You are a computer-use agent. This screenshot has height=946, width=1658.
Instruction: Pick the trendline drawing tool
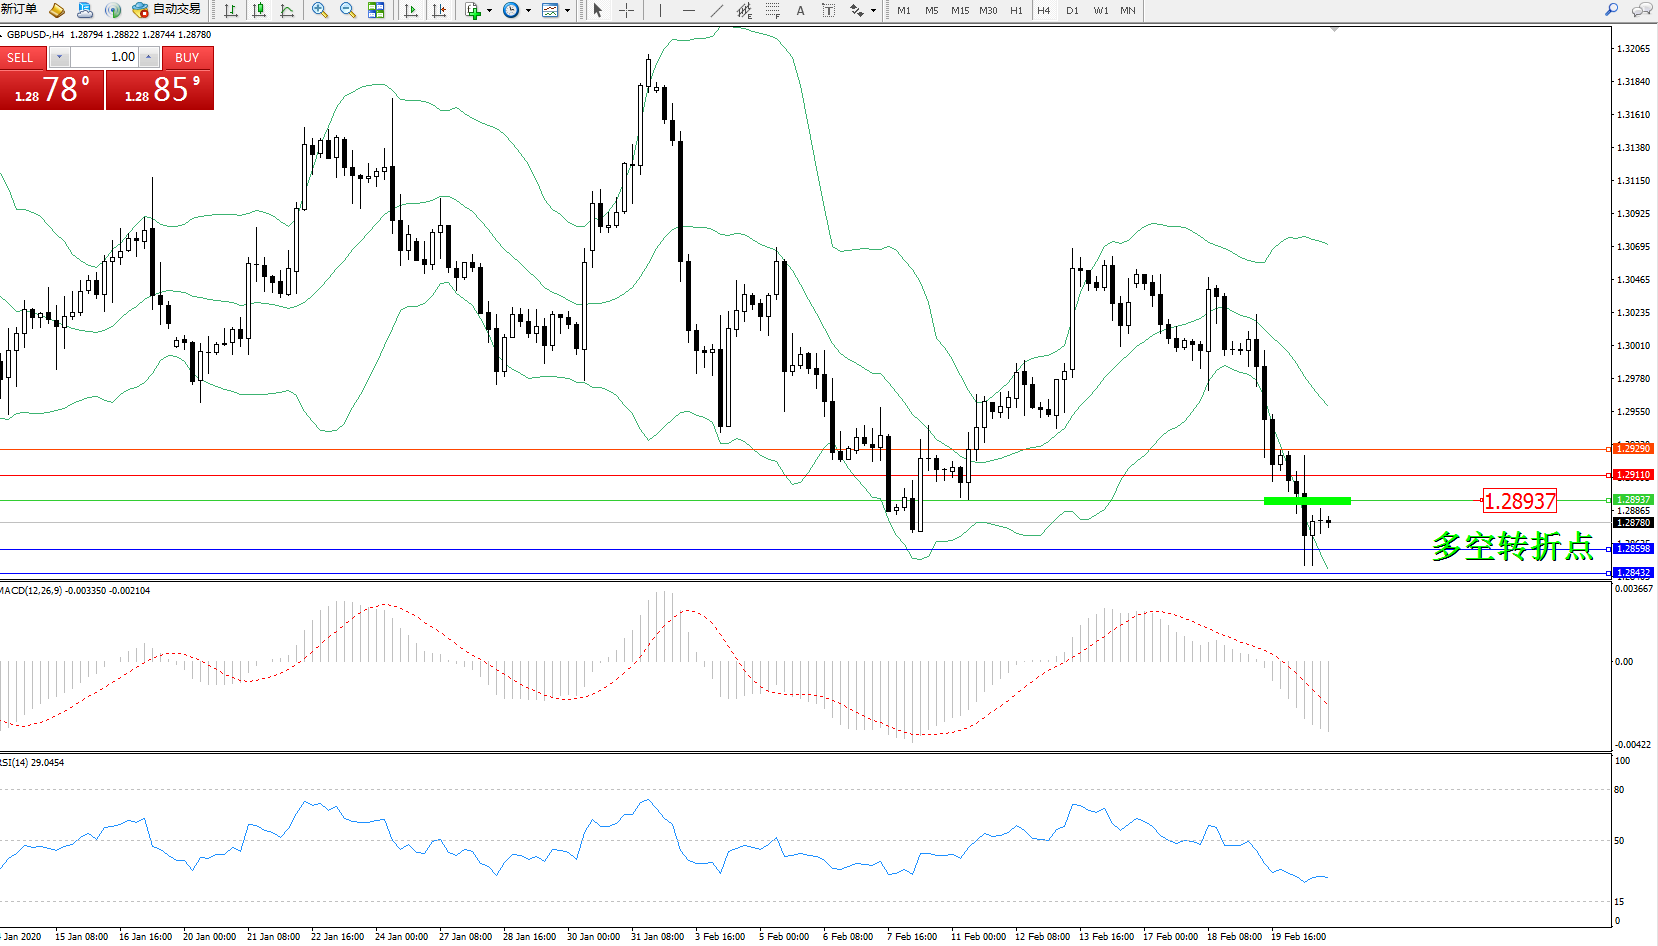click(x=716, y=10)
